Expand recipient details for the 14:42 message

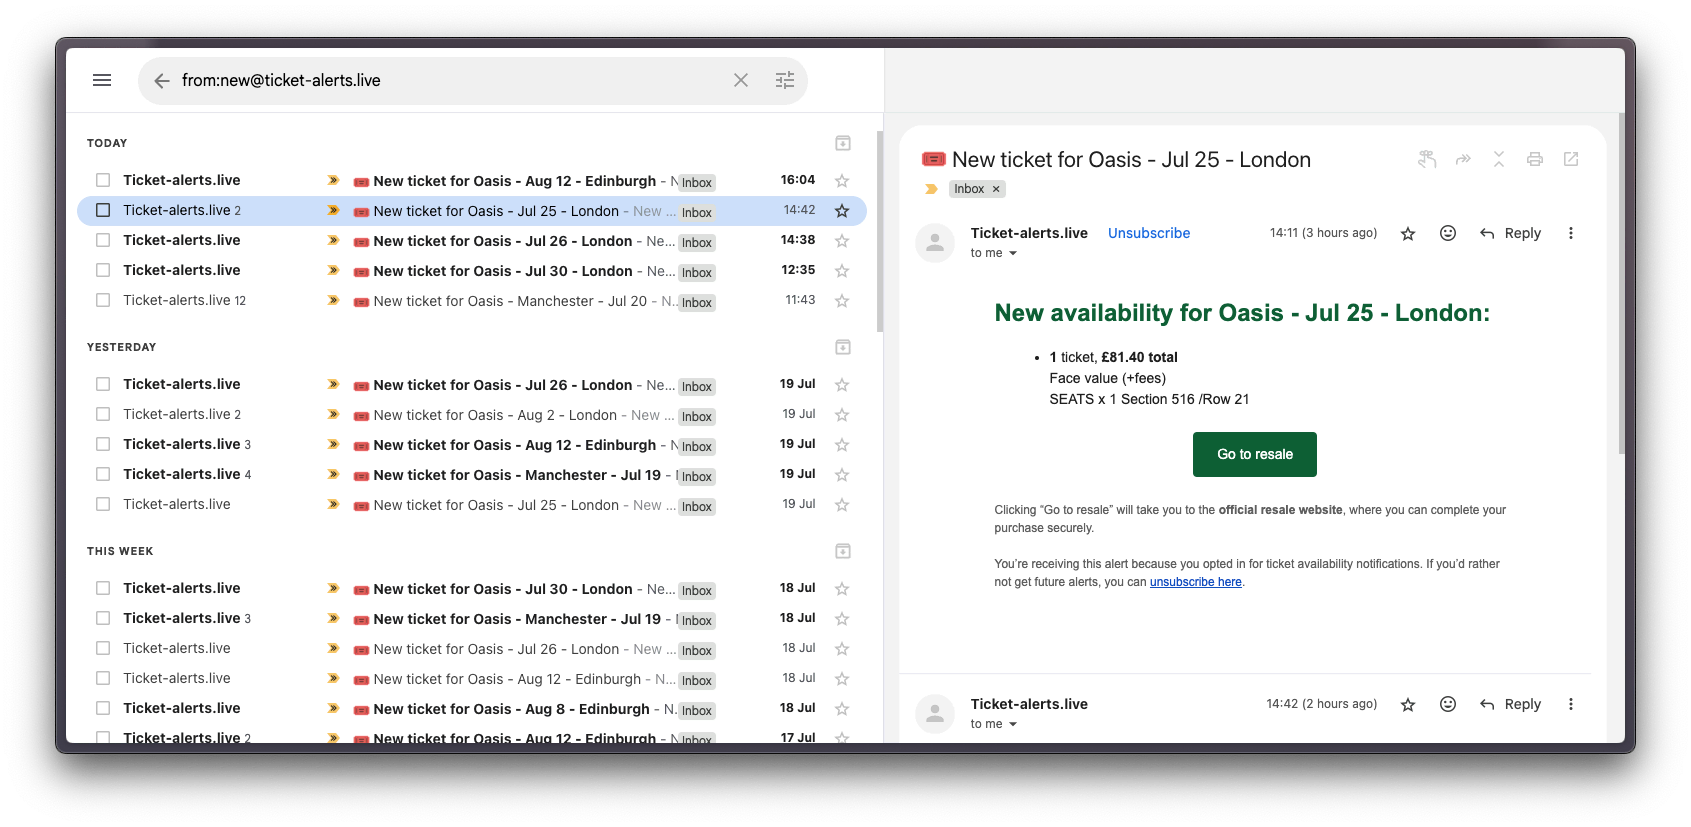click(1013, 724)
